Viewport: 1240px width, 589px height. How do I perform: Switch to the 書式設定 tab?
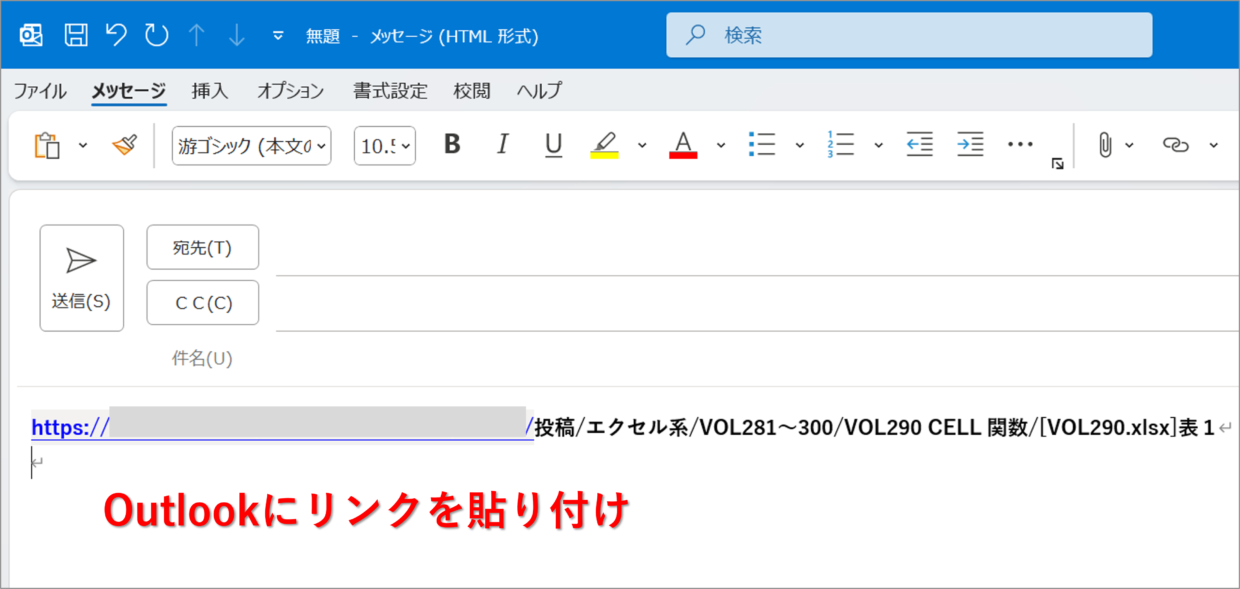390,91
